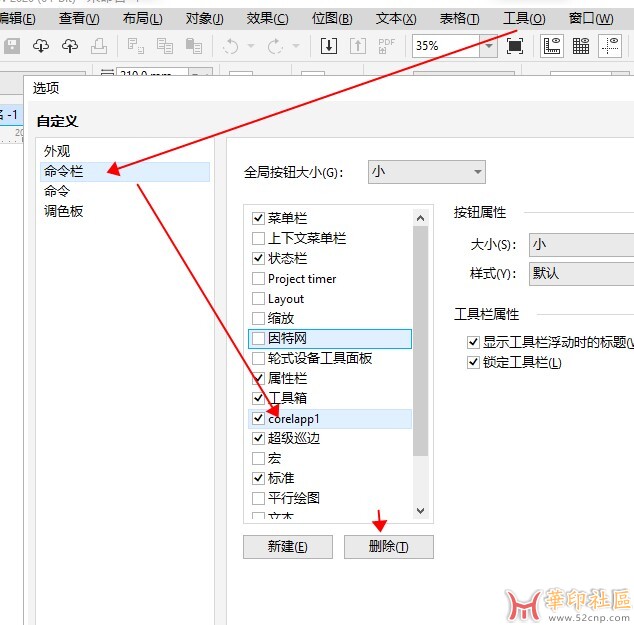Click the Redo arrow icon

[x=275, y=46]
